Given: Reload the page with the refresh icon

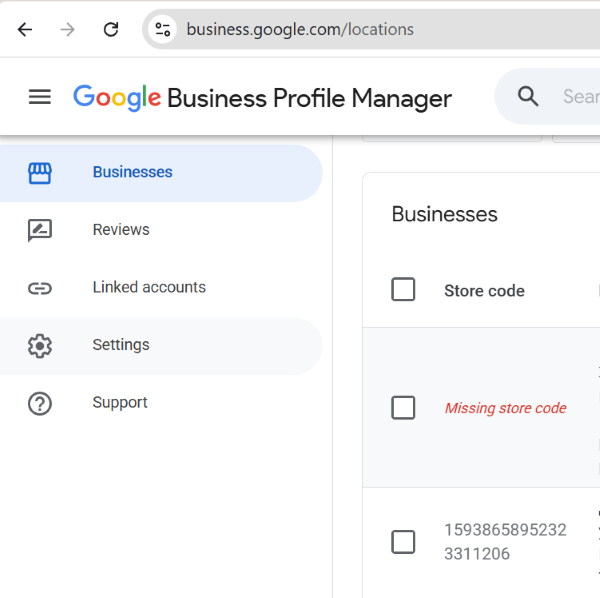Looking at the screenshot, I should [111, 29].
